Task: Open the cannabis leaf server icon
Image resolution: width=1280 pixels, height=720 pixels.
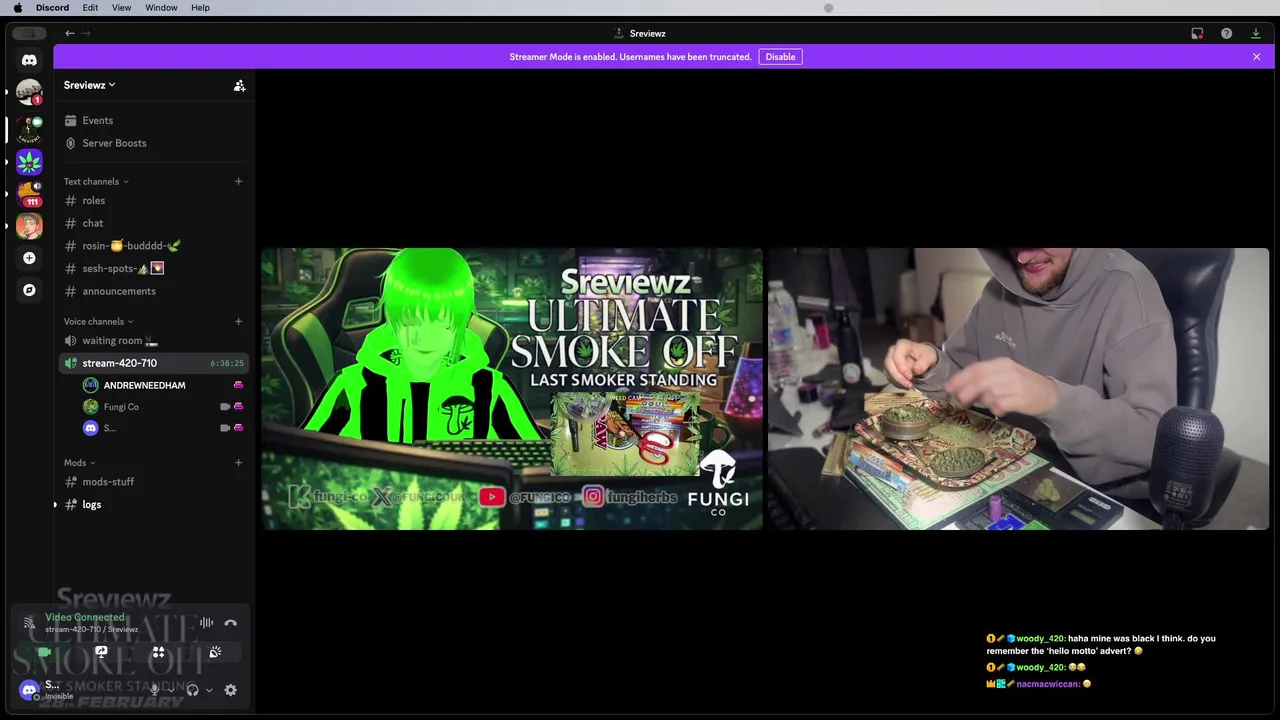Action: pyautogui.click(x=29, y=161)
